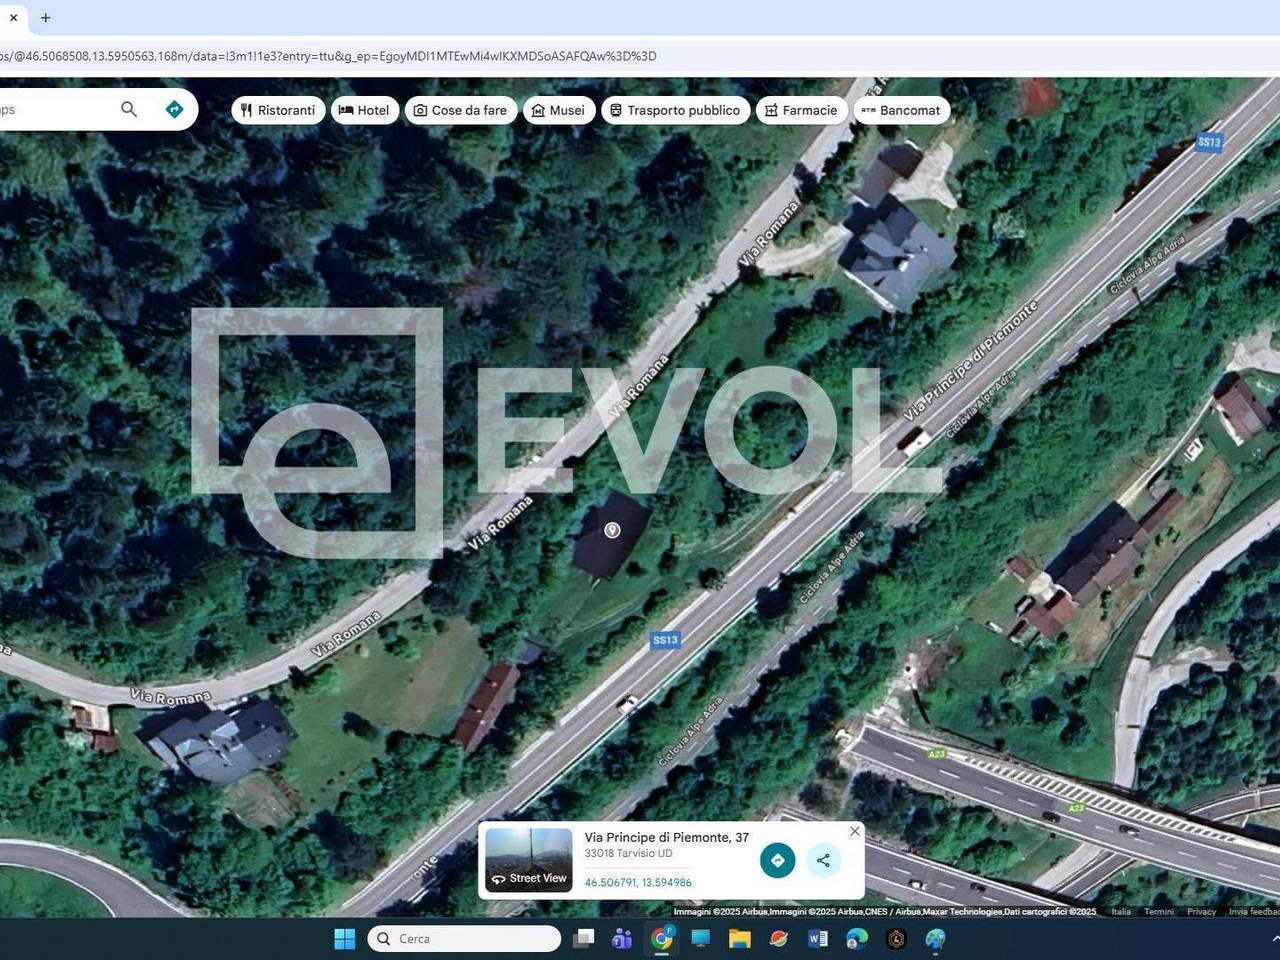Viewport: 1280px width, 960px height.
Task: Click the taskbar Cerca search box
Action: tap(465, 938)
